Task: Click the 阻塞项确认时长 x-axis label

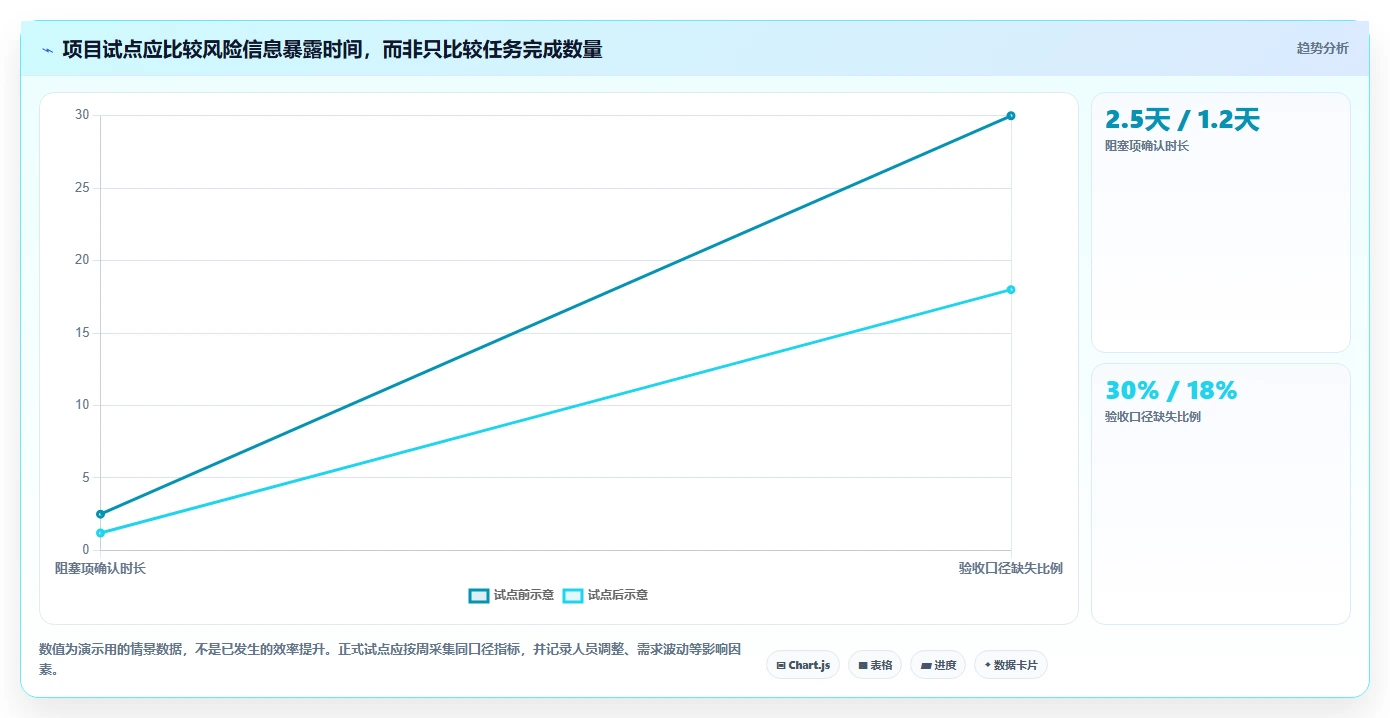Action: (x=100, y=568)
